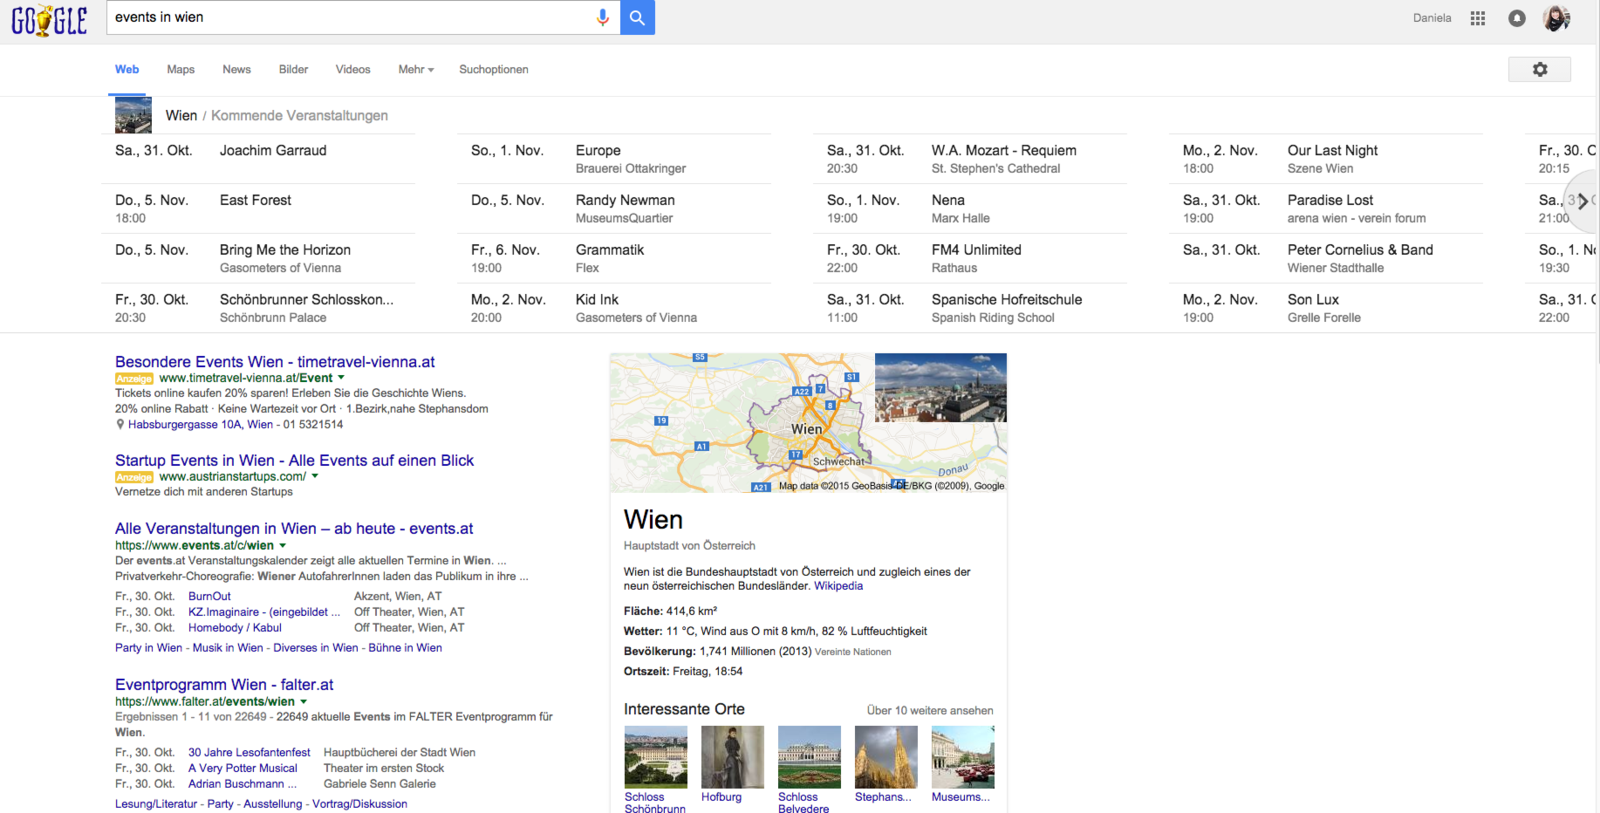Open the Stephansdom thumbnail
Image resolution: width=1600 pixels, height=813 pixels.
pos(886,757)
